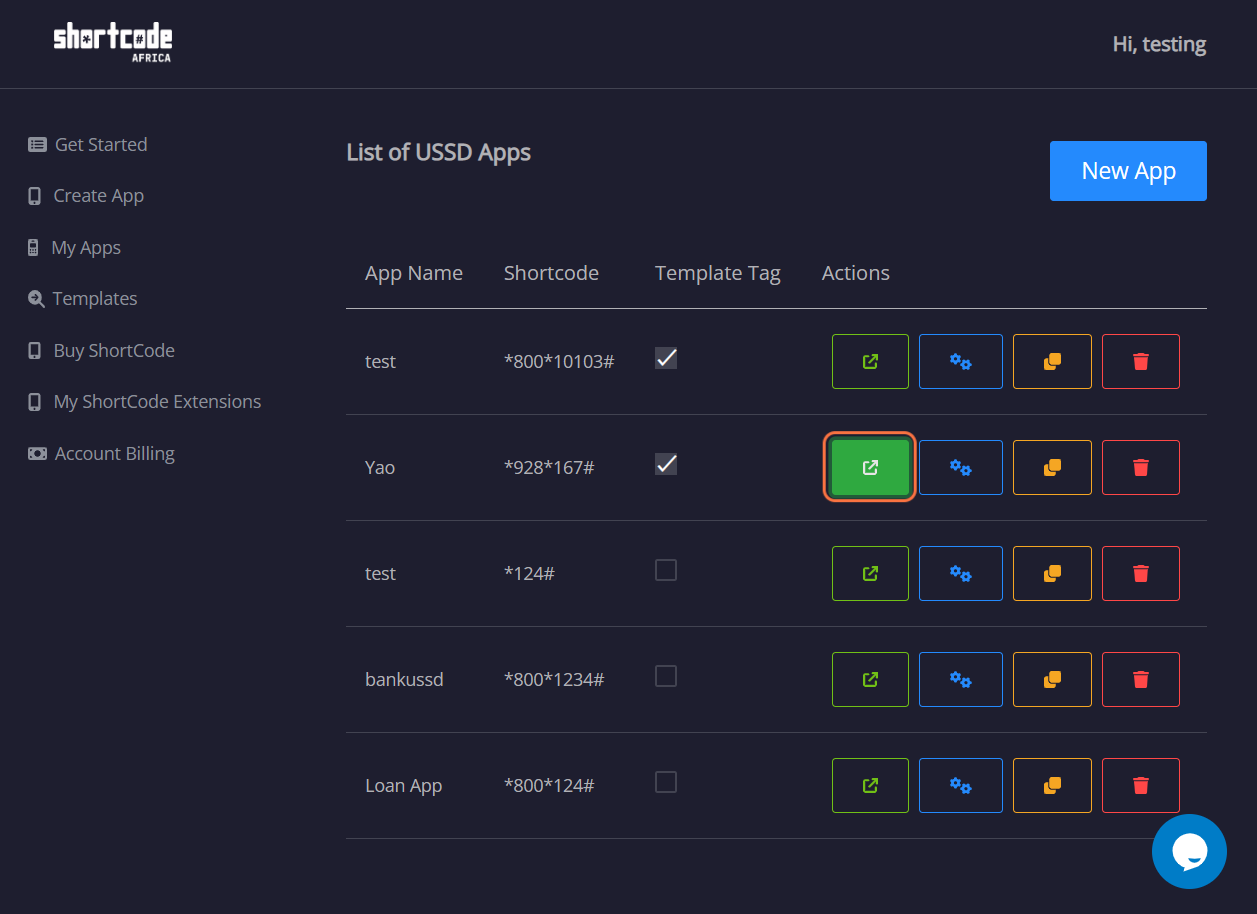Click the Shortcode column header
Screen dimensions: 1257x914
coord(551,273)
